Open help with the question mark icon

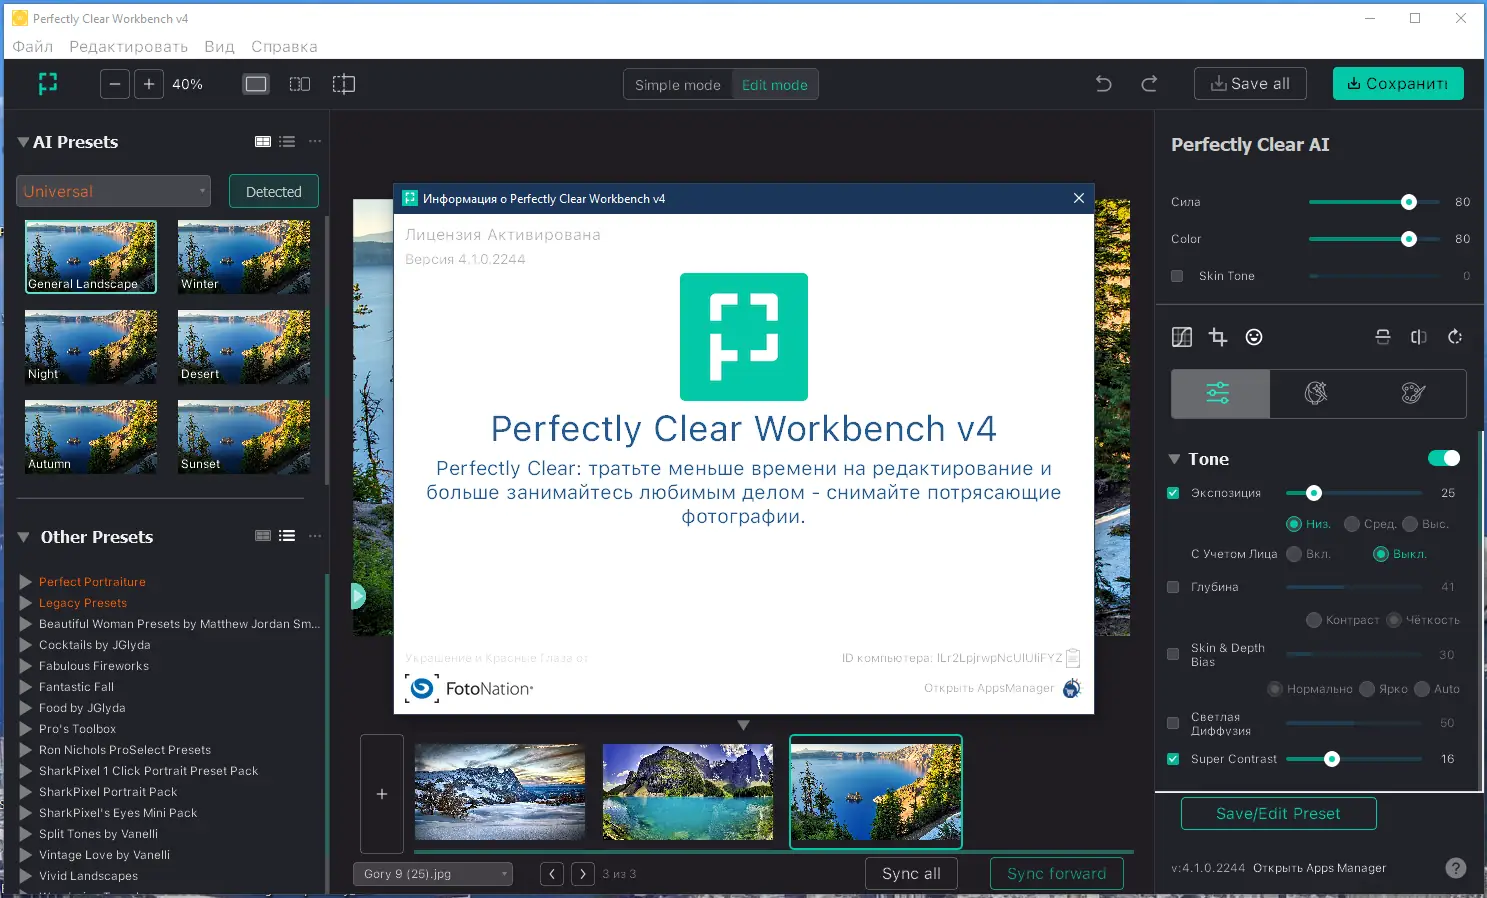(x=1456, y=868)
